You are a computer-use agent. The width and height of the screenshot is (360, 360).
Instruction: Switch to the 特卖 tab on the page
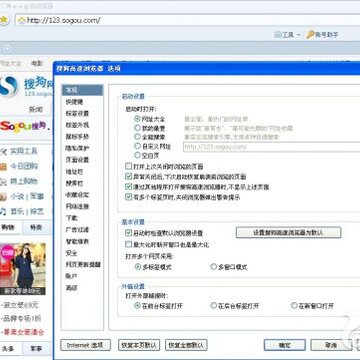[x=37, y=228]
